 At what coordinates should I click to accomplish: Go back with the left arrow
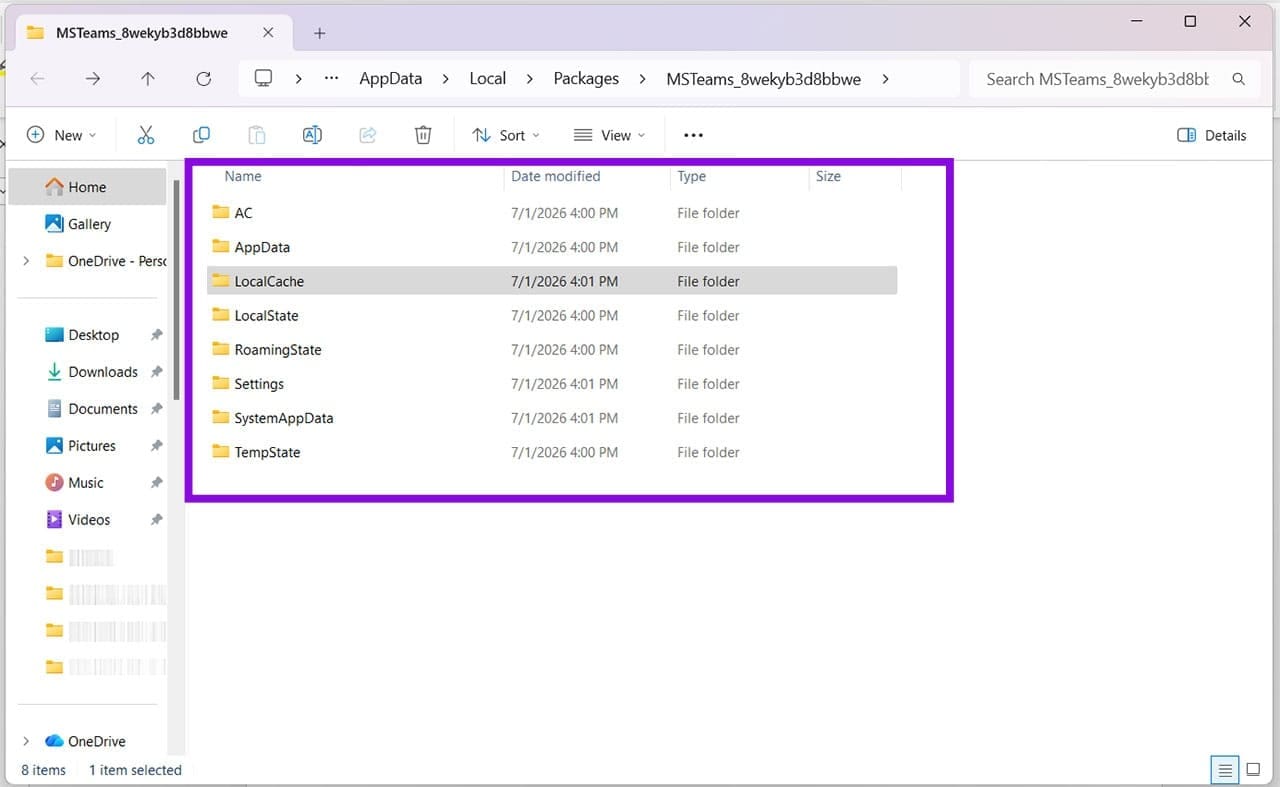[37, 79]
